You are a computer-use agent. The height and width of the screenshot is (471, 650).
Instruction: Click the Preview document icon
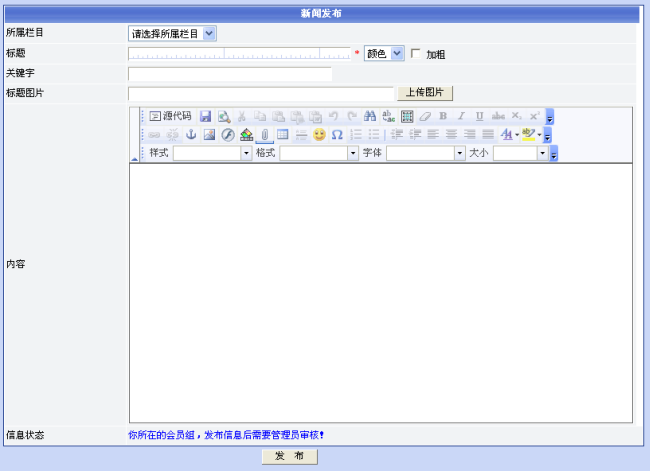(224, 116)
